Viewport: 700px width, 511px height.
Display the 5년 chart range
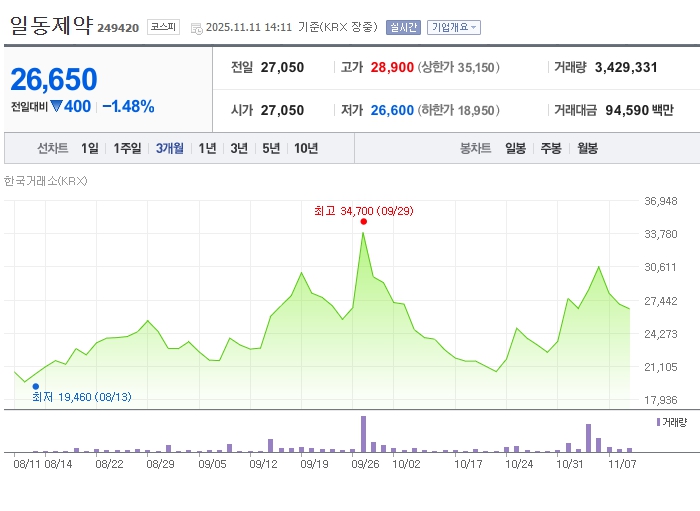(271, 148)
